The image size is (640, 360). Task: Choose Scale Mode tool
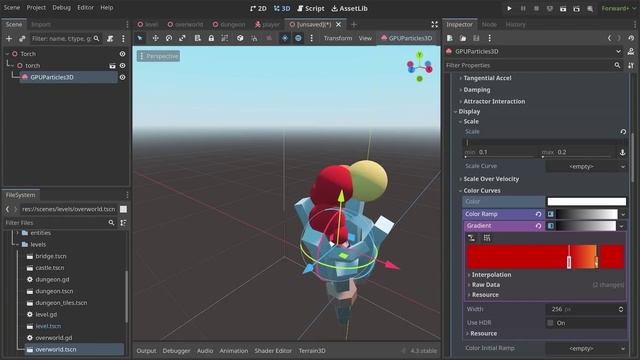(x=182, y=38)
